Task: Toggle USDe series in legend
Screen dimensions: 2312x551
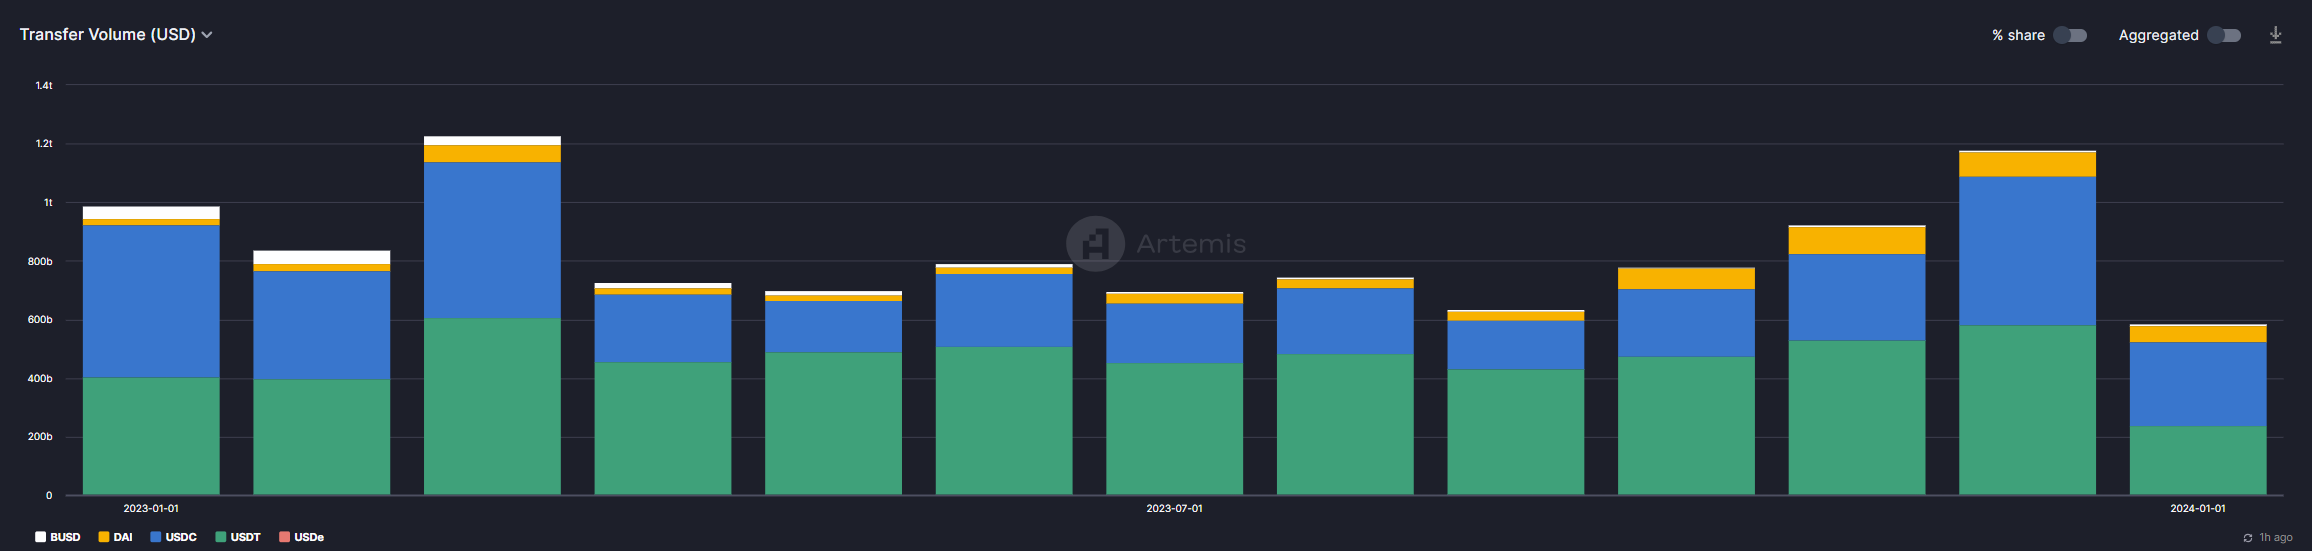Action: coord(301,537)
